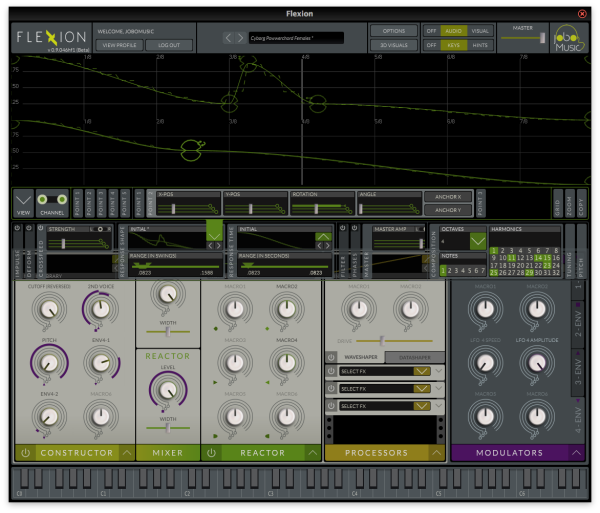600x513 pixels.
Task: Toggle the Filter power button
Action: point(343,228)
